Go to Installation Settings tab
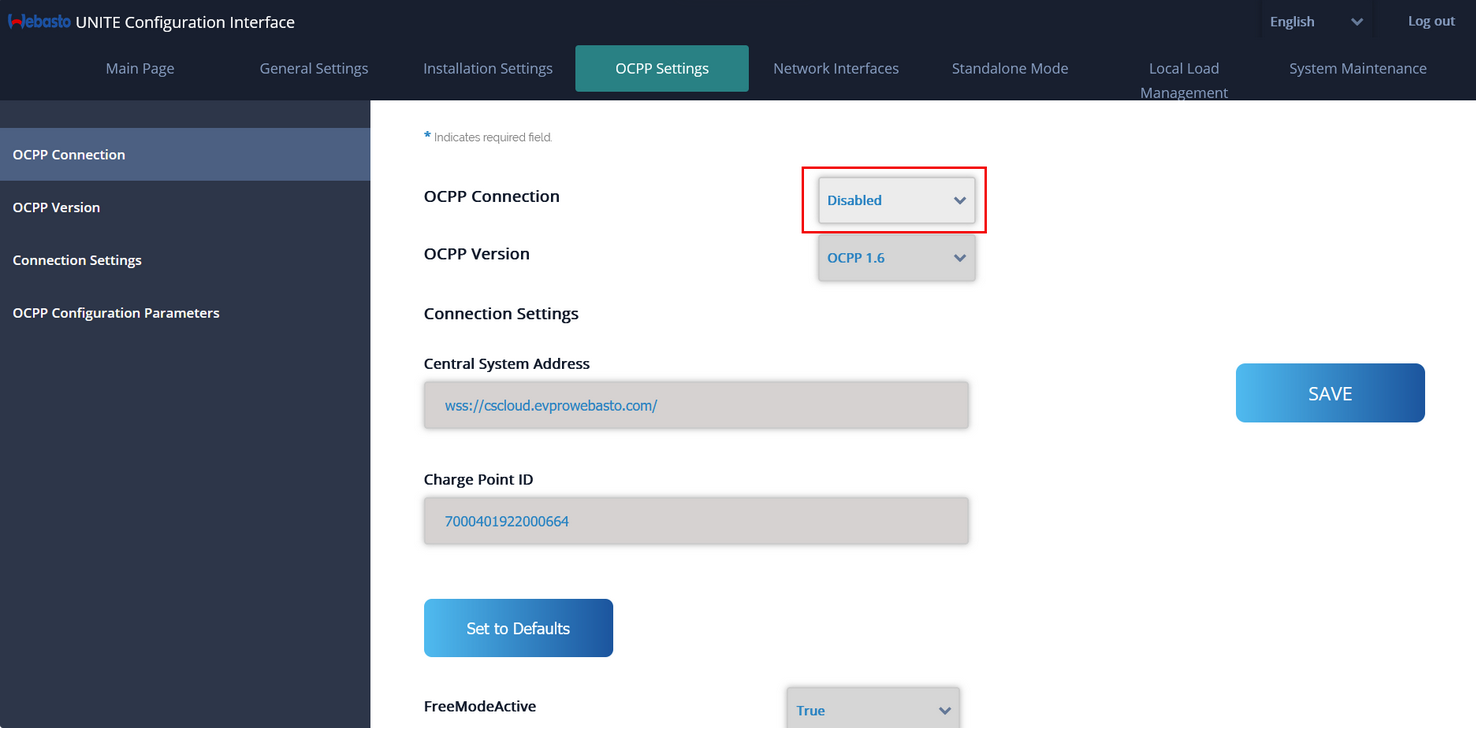Image resolution: width=1476 pixels, height=729 pixels. coord(488,69)
